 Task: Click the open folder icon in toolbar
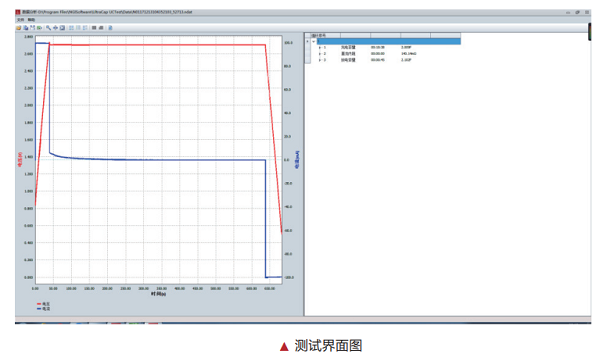18,28
